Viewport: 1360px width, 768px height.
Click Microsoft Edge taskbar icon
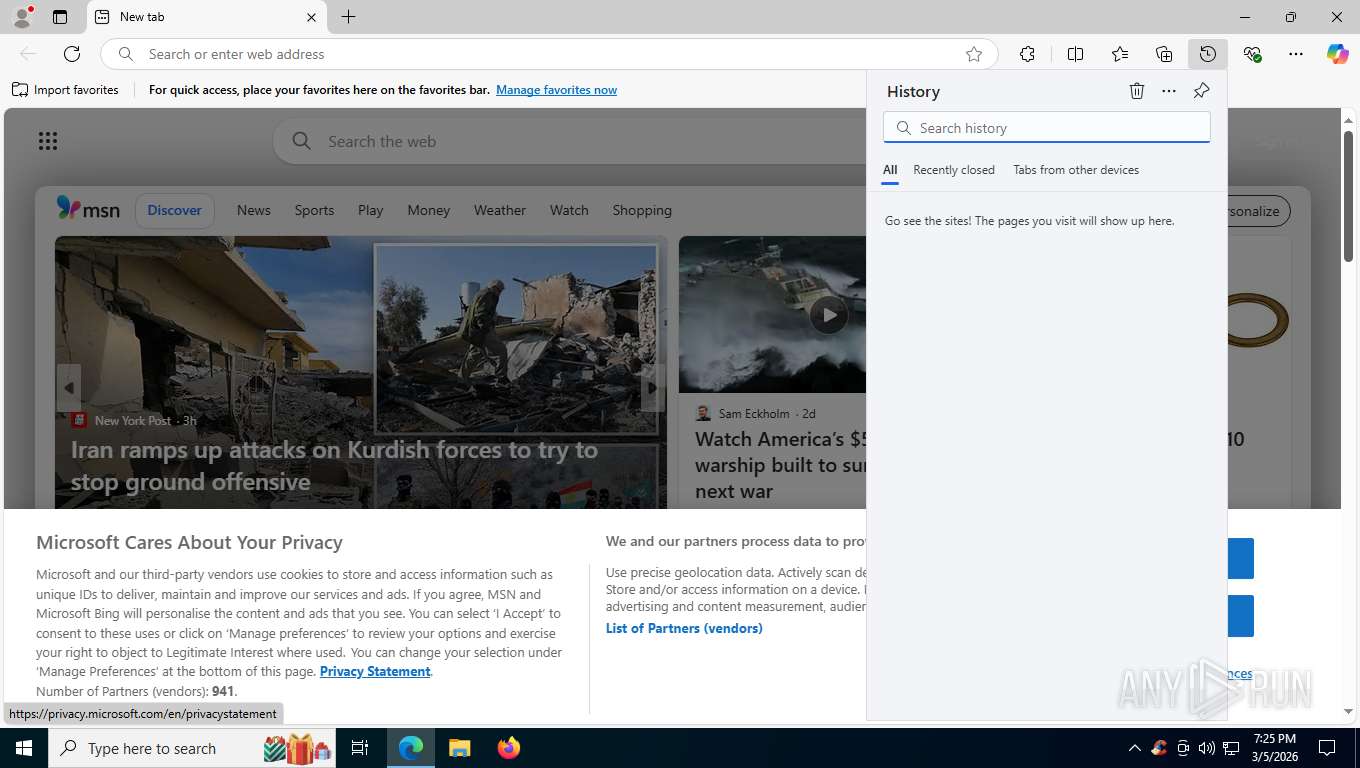pos(411,748)
